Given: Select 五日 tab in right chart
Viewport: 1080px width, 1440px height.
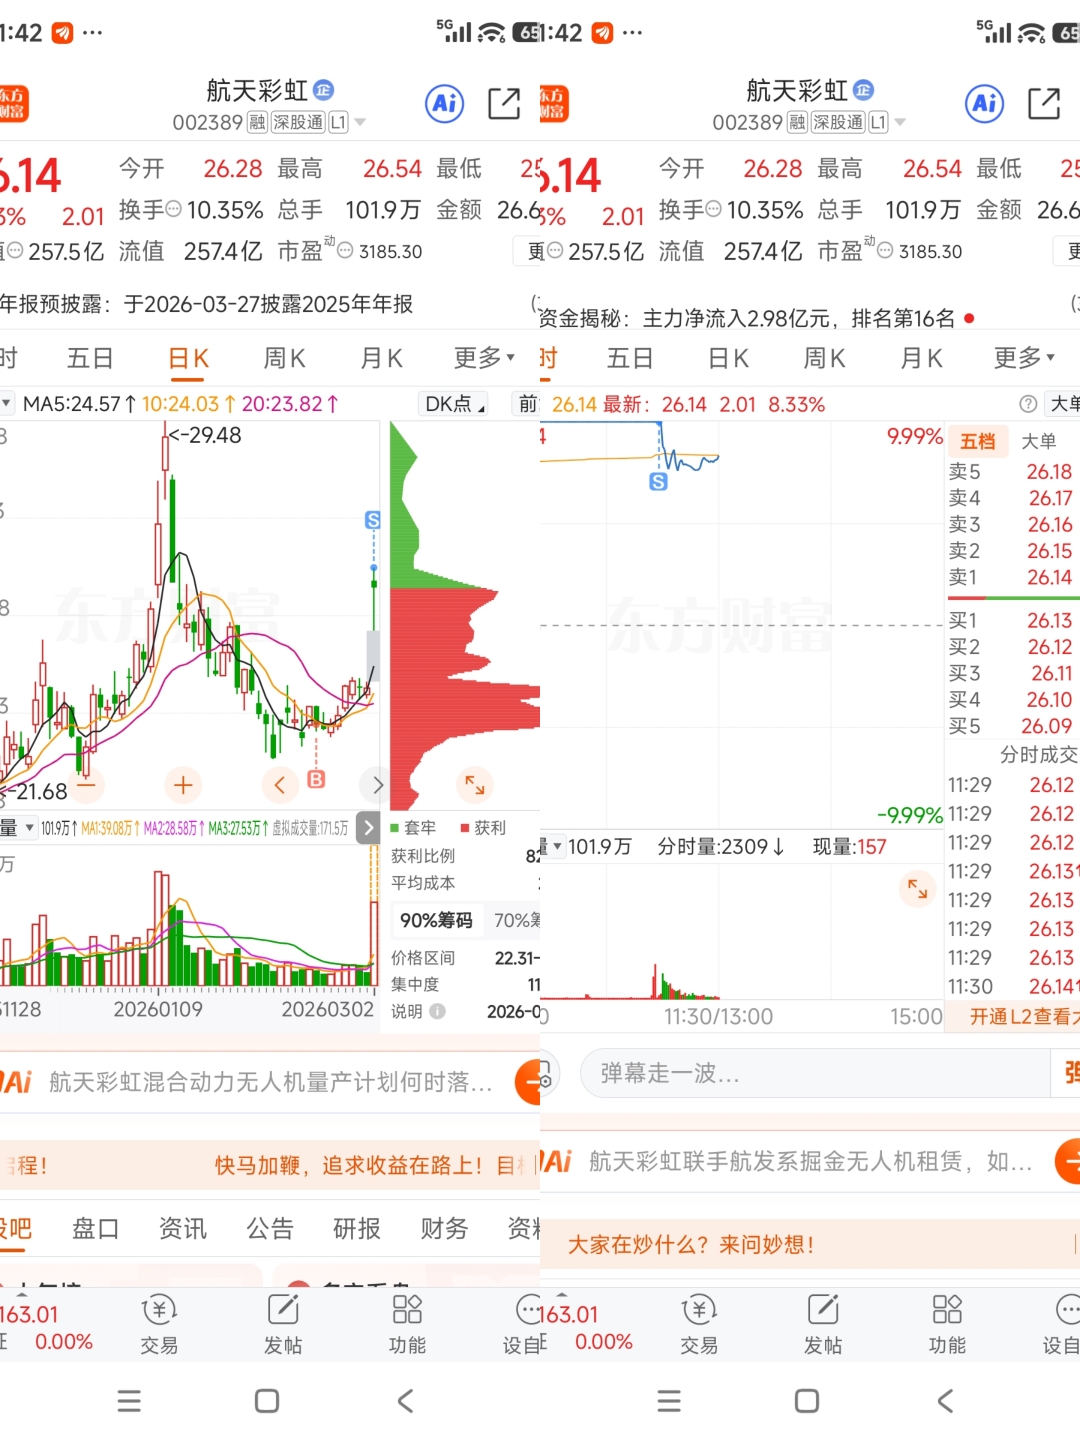Looking at the screenshot, I should (x=630, y=358).
